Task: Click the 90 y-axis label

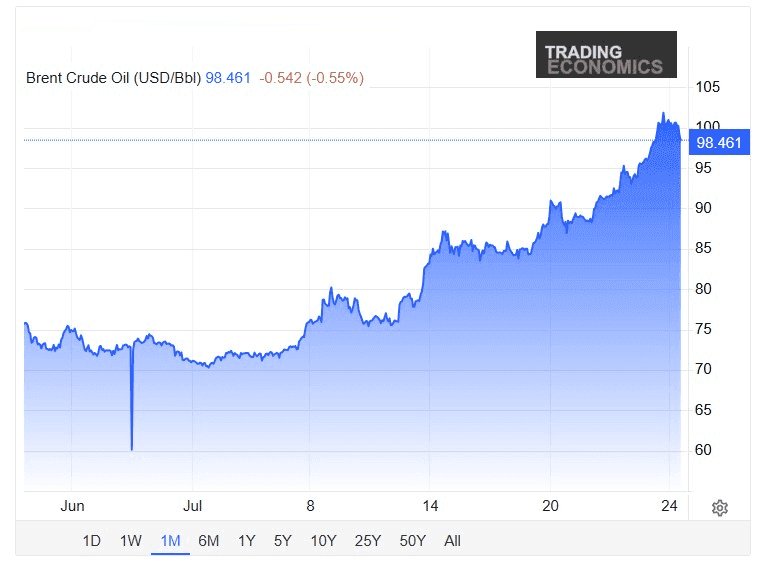Action: coord(703,208)
